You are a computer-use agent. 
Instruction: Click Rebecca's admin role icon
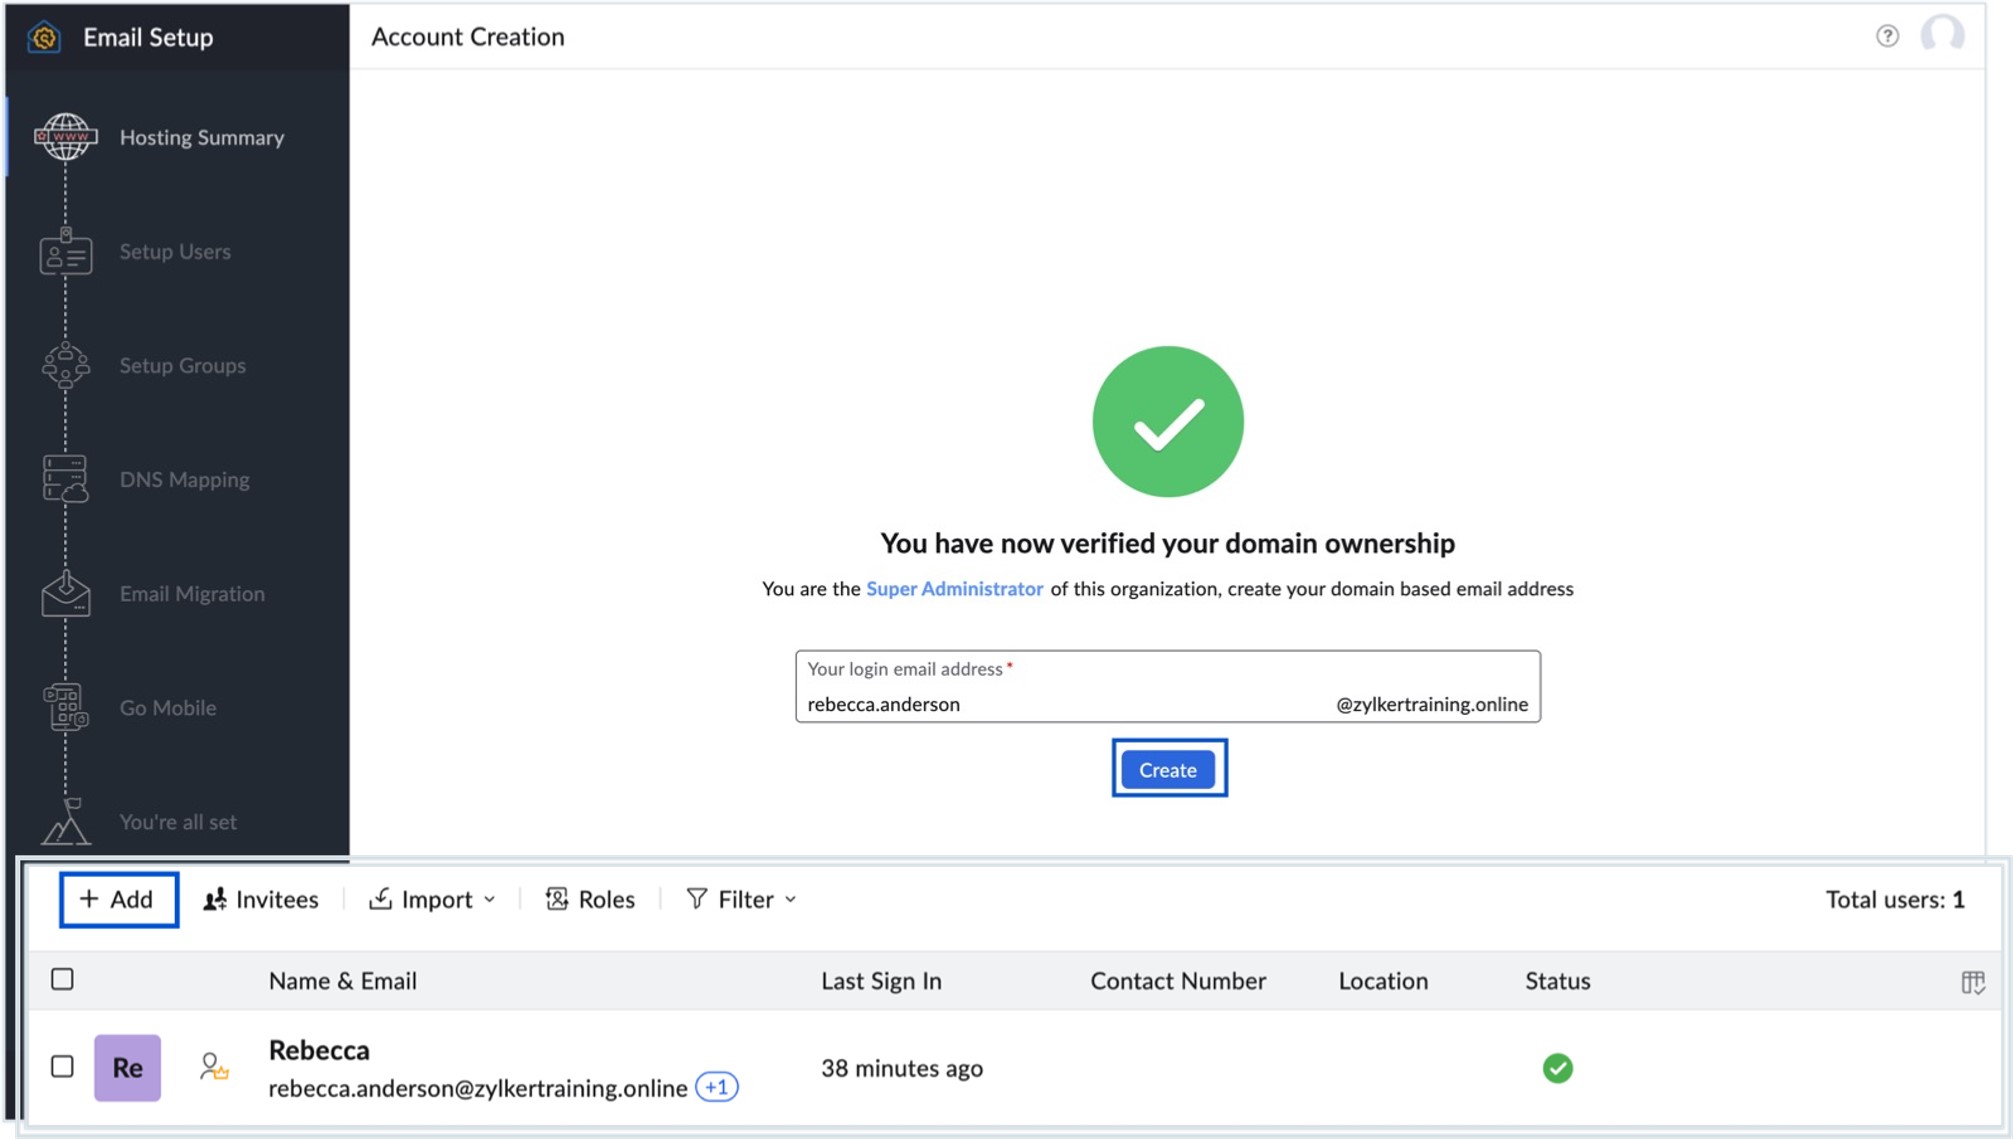tap(214, 1067)
